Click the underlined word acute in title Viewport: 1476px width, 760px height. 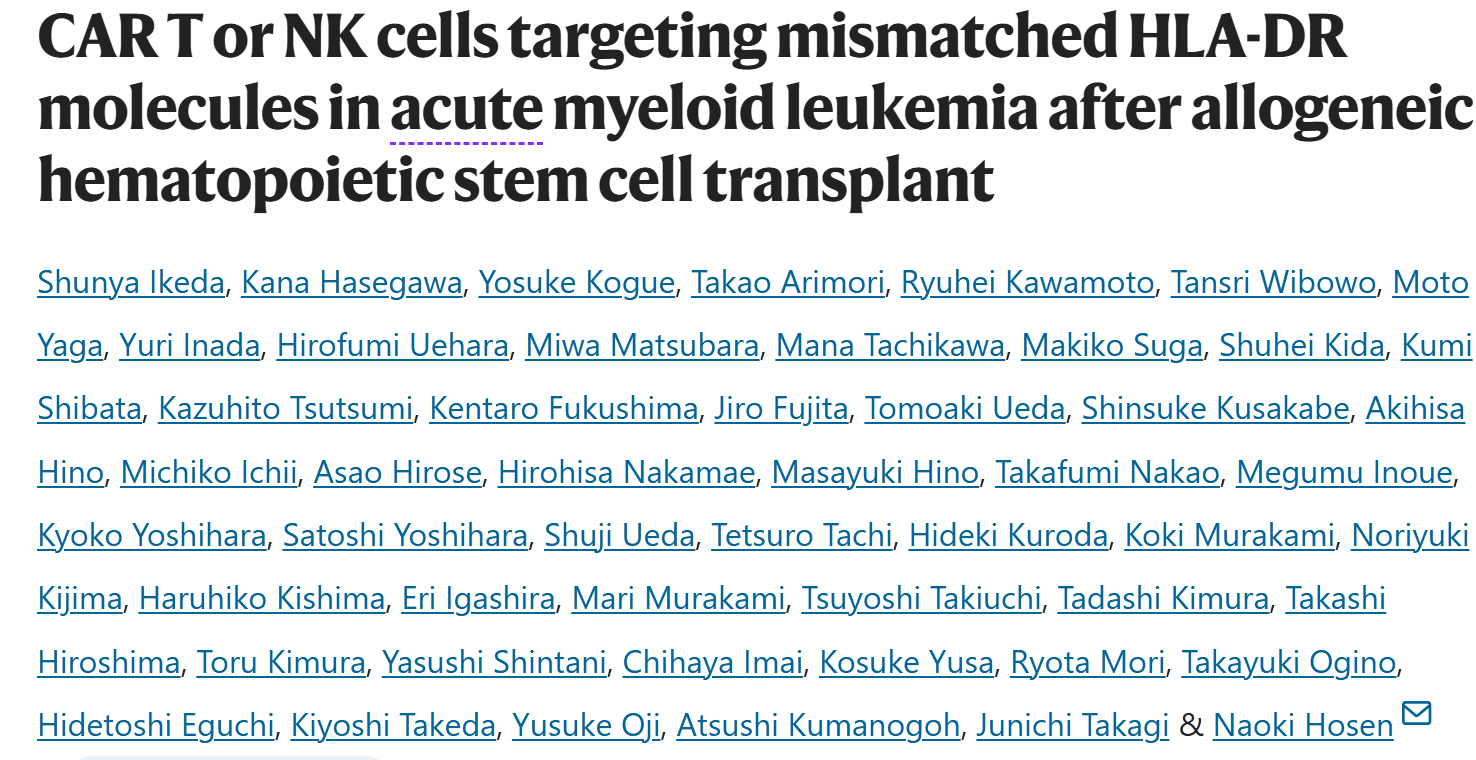466,110
